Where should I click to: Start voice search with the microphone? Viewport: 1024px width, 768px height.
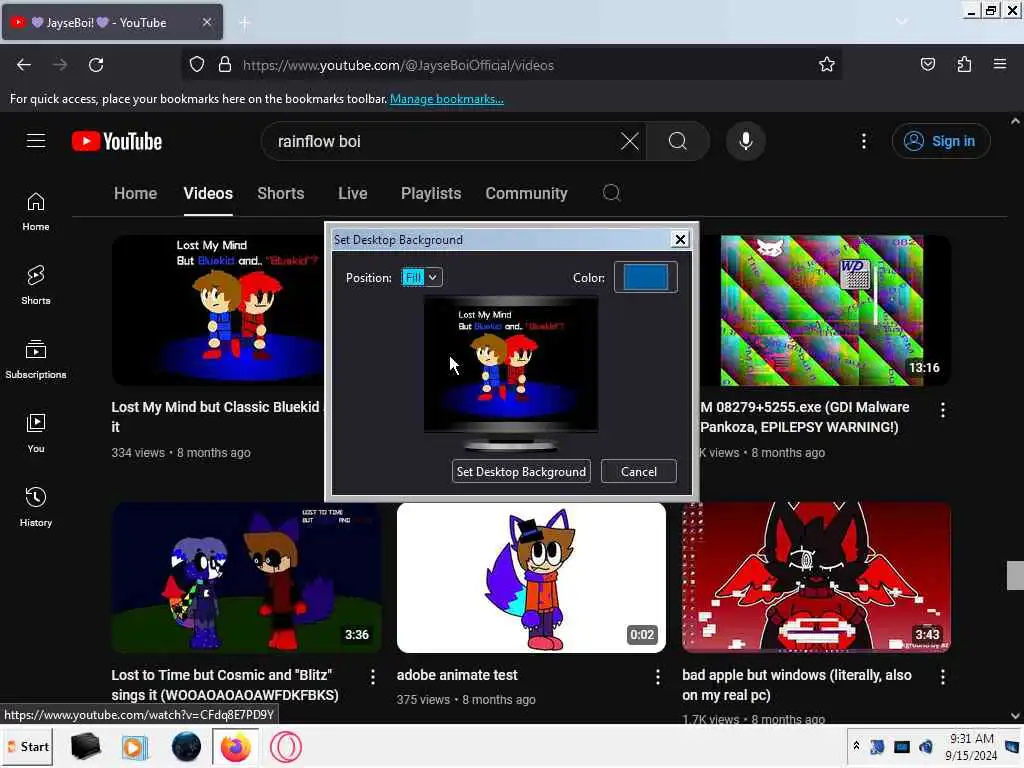click(745, 141)
